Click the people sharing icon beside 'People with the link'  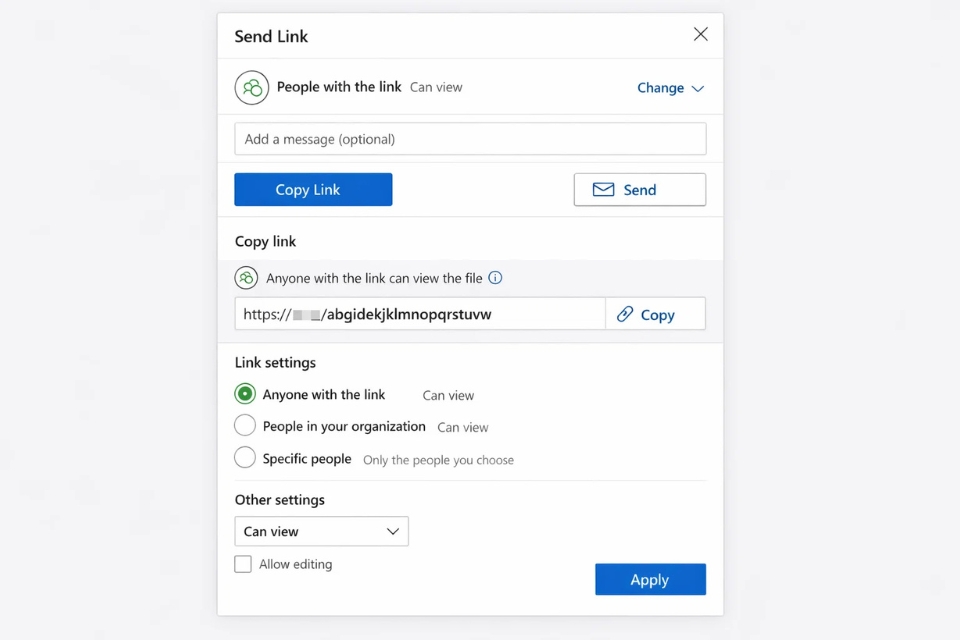click(x=251, y=87)
